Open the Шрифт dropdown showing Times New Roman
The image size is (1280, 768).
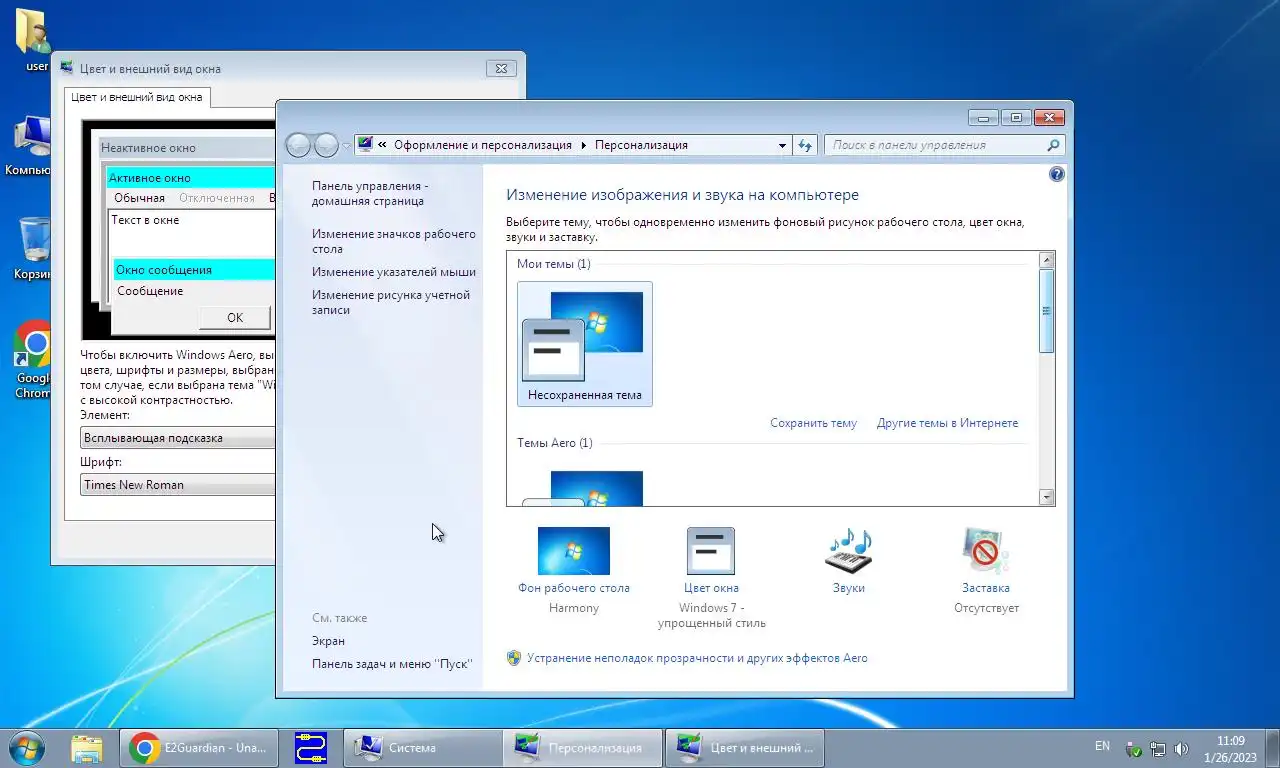click(178, 485)
